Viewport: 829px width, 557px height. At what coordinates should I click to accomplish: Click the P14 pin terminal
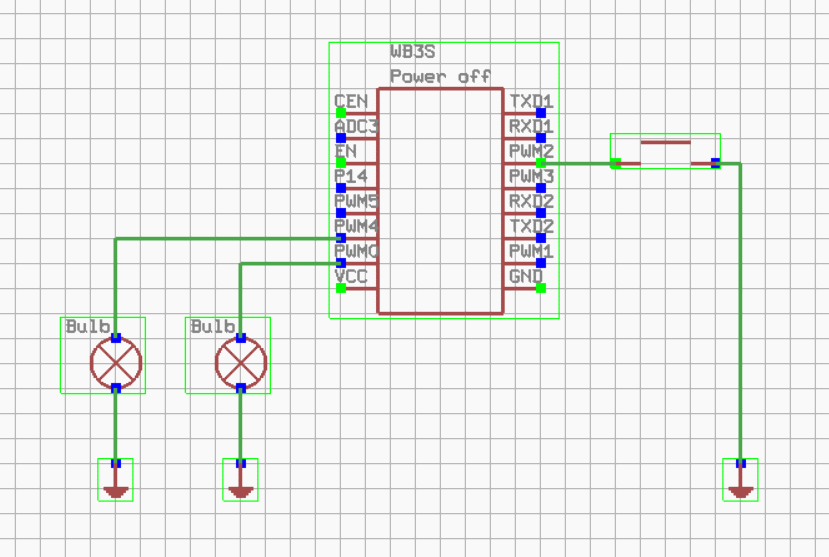pyautogui.click(x=341, y=188)
